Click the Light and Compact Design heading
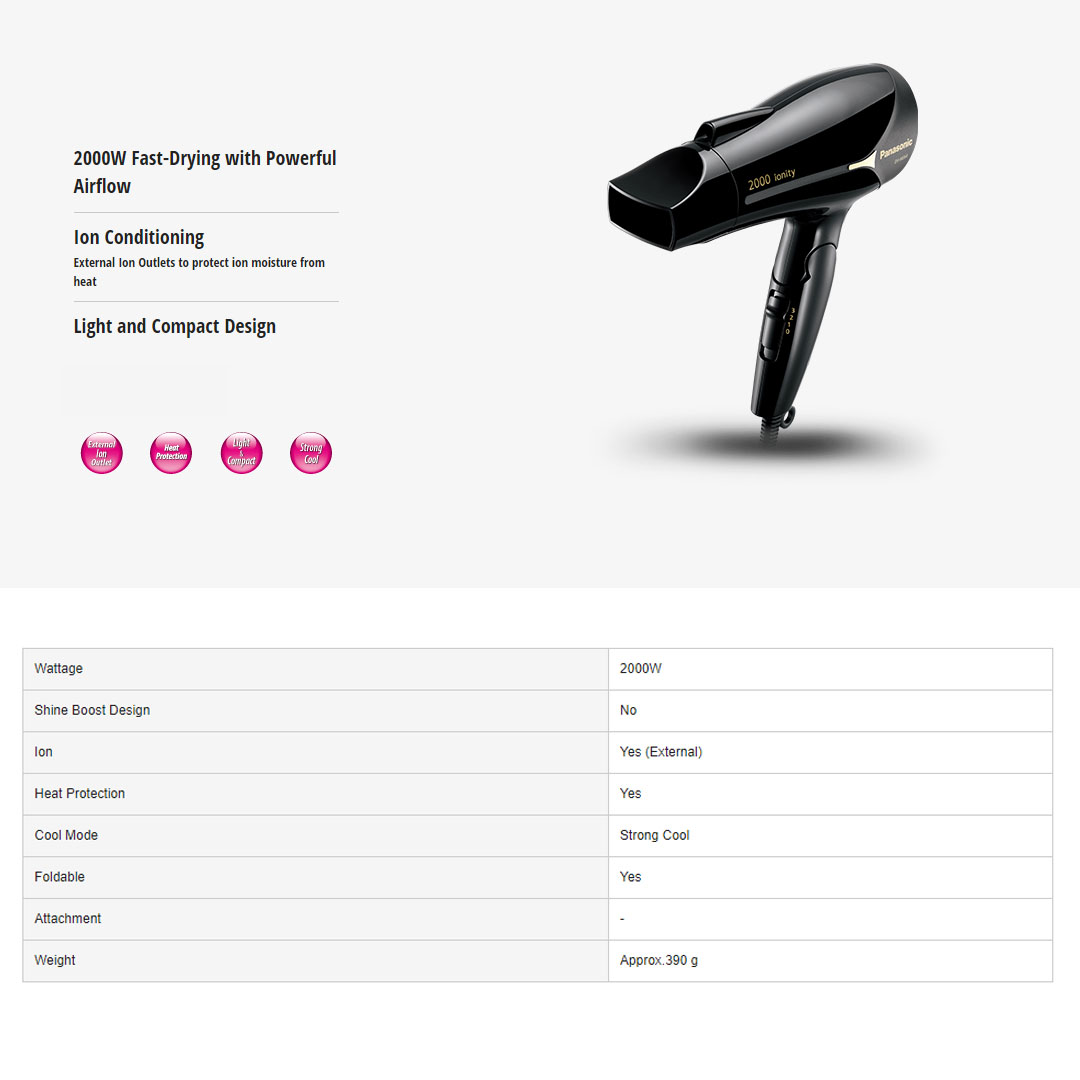The height and width of the screenshot is (1080, 1080). (174, 326)
